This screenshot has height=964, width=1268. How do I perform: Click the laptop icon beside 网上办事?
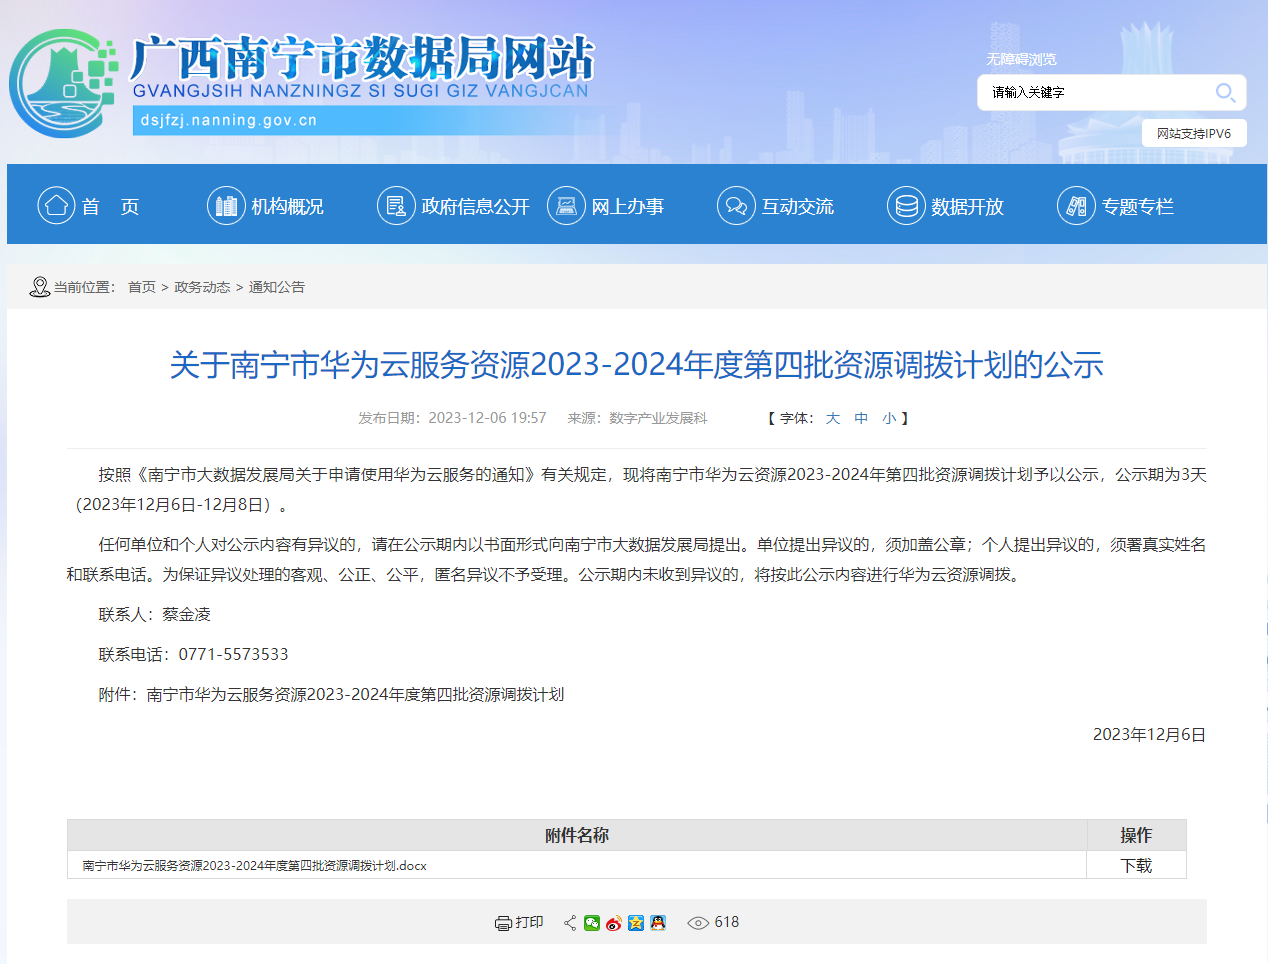[566, 206]
